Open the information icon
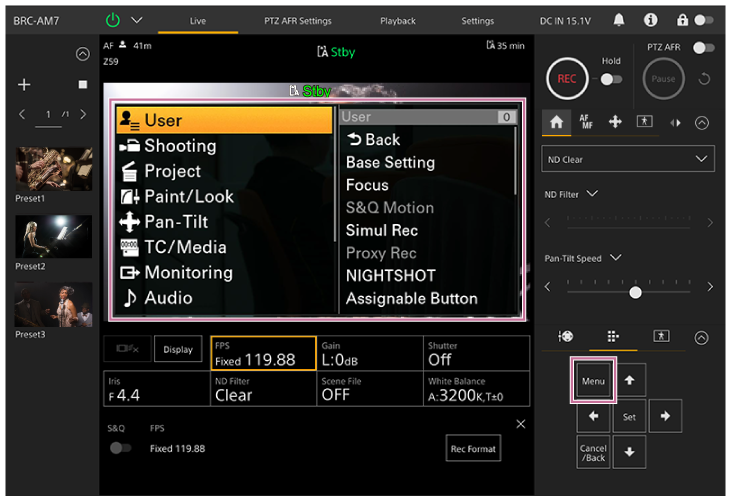Viewport: 730px width, 500px height. 651,20
